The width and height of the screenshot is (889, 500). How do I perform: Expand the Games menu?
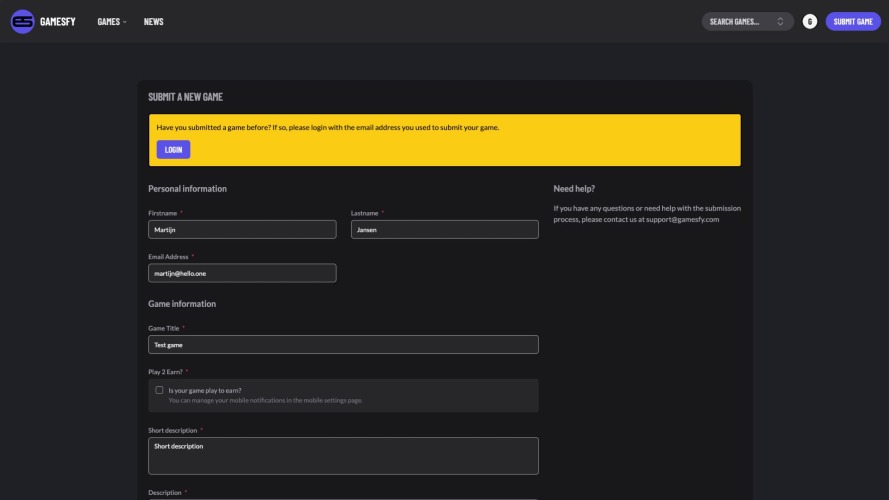pos(112,22)
